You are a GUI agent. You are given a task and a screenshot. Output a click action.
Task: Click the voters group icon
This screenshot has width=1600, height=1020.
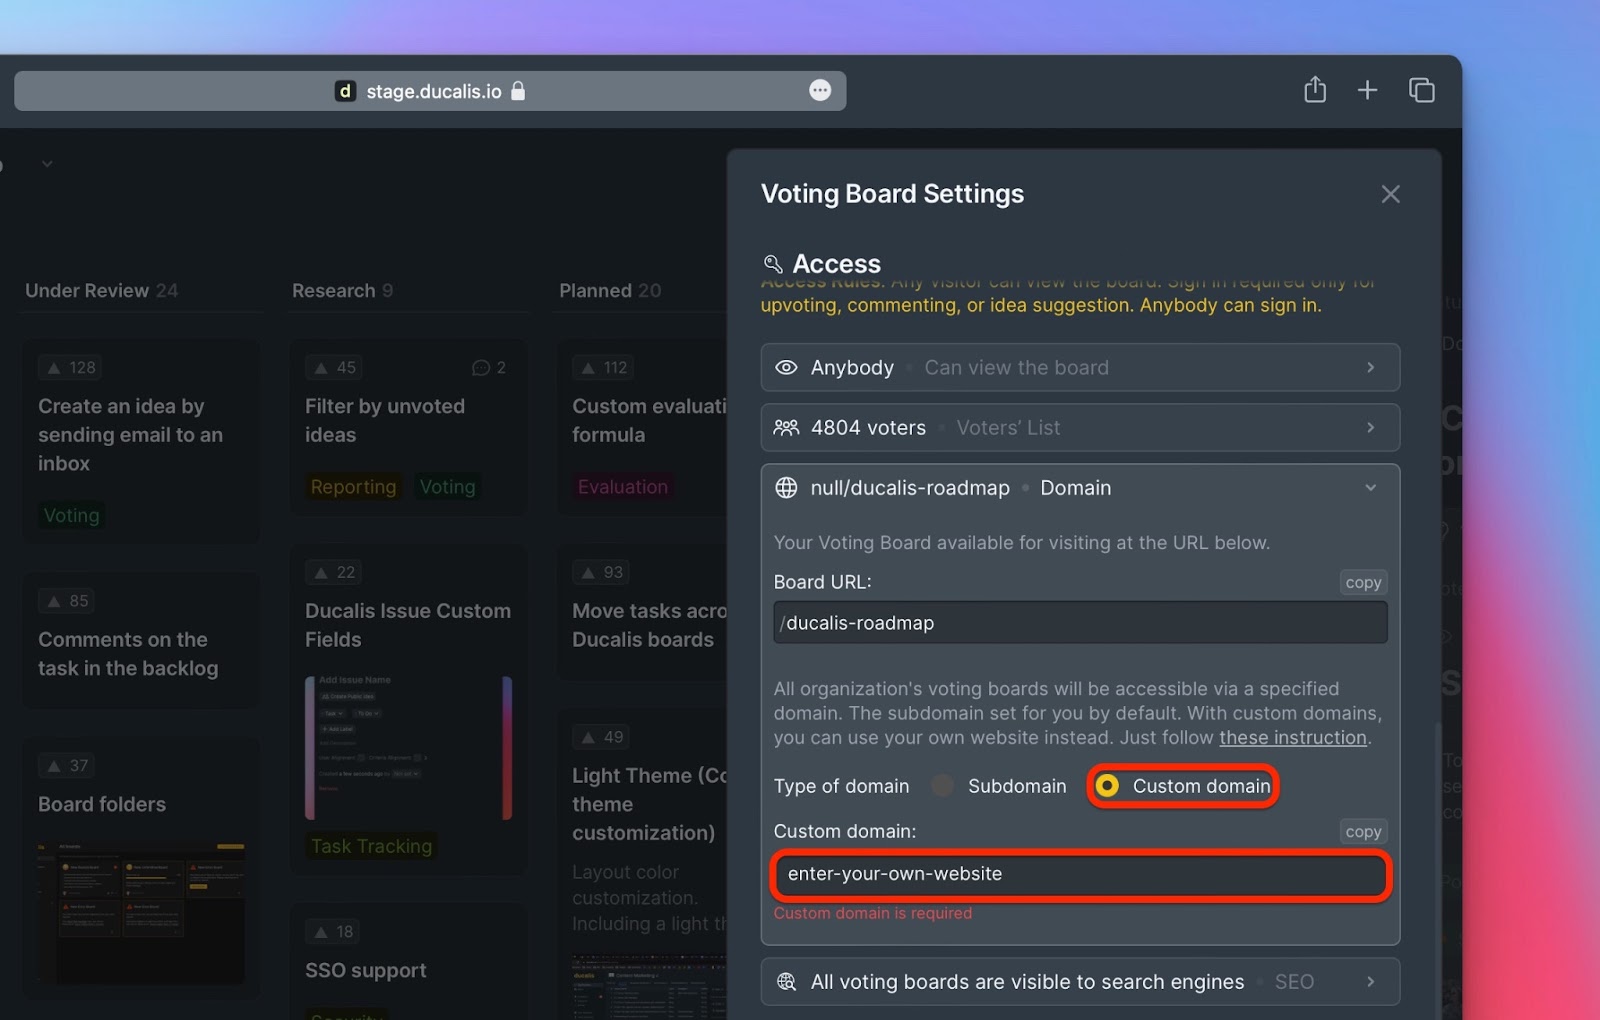coord(787,428)
